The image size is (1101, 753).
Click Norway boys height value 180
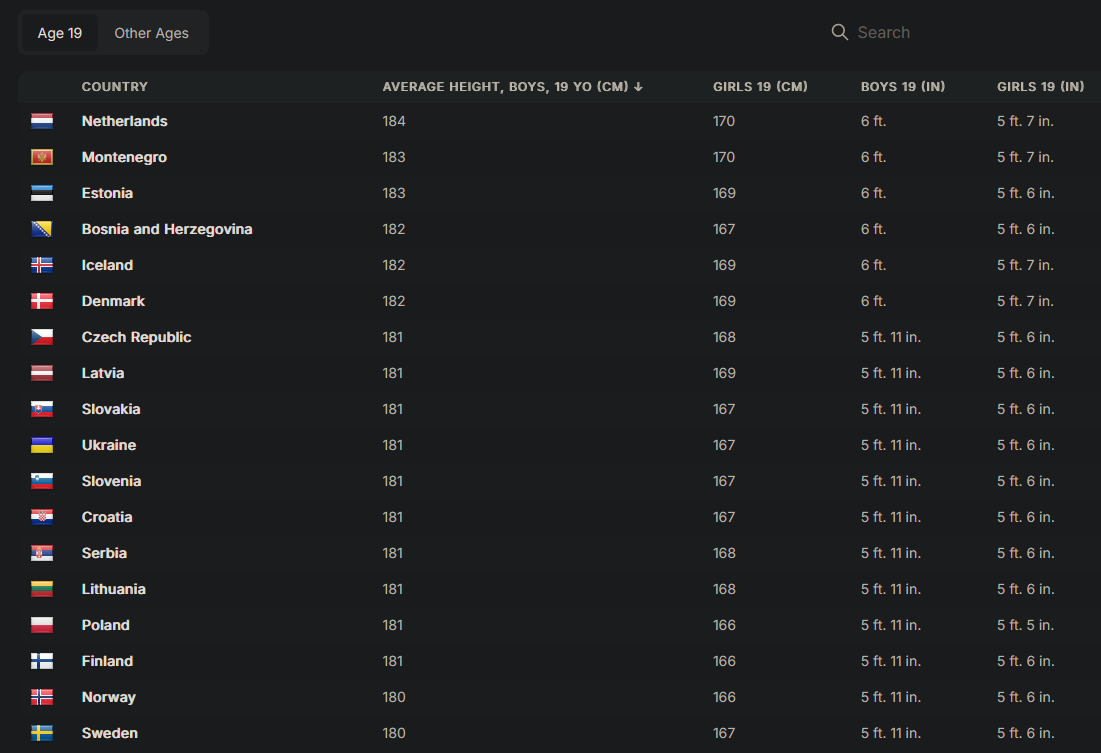394,697
